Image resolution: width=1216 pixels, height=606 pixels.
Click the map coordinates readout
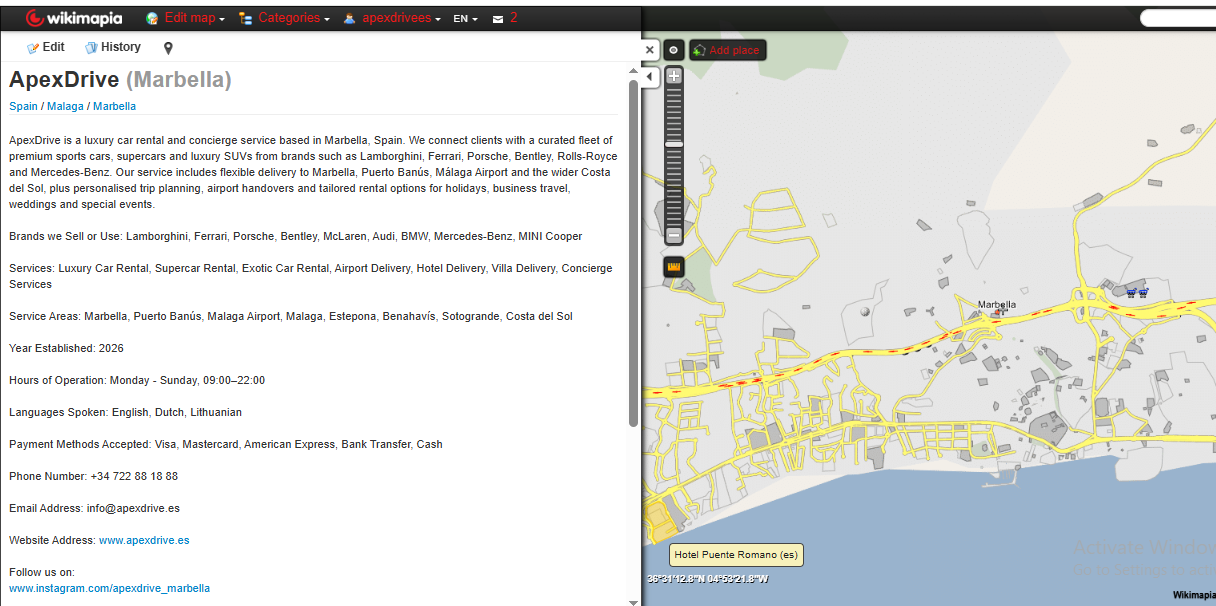click(707, 579)
